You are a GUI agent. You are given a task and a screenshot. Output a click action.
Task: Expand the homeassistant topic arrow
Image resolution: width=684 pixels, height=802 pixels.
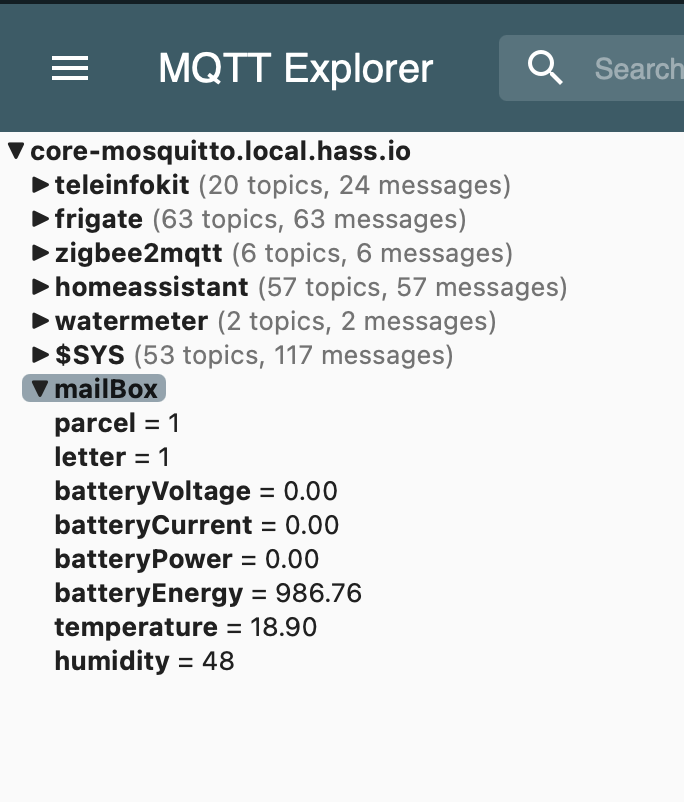point(40,287)
